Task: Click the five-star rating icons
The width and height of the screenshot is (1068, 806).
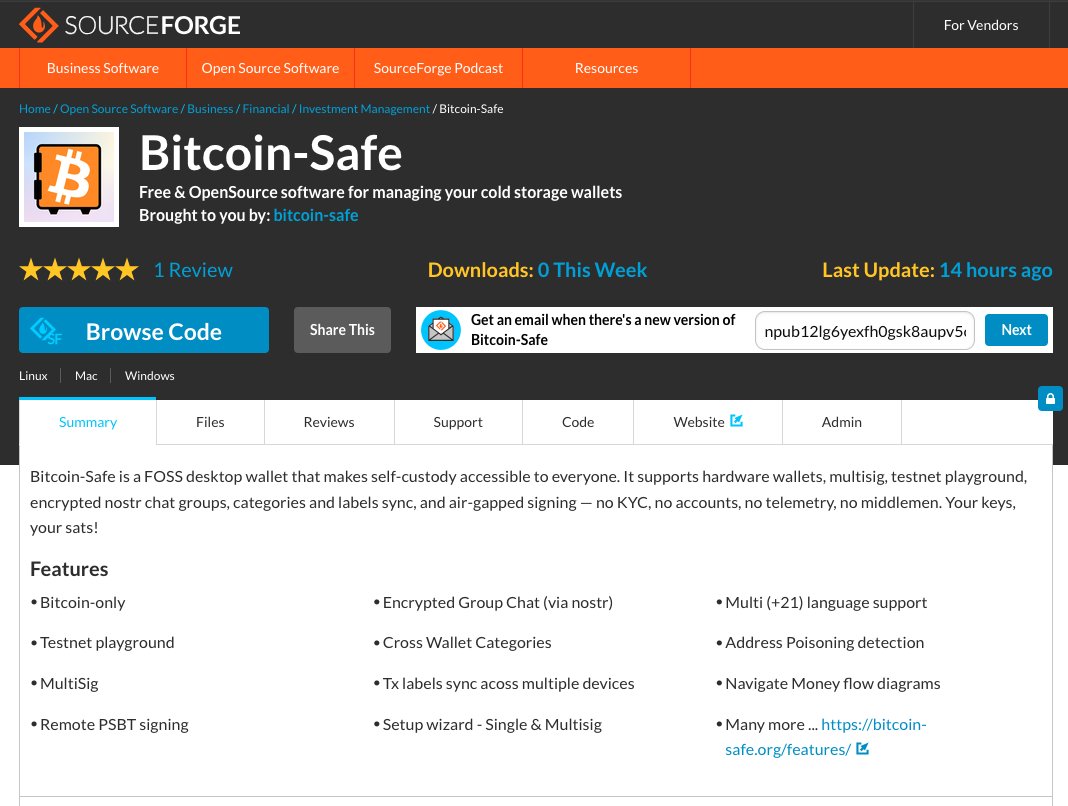Action: [79, 270]
